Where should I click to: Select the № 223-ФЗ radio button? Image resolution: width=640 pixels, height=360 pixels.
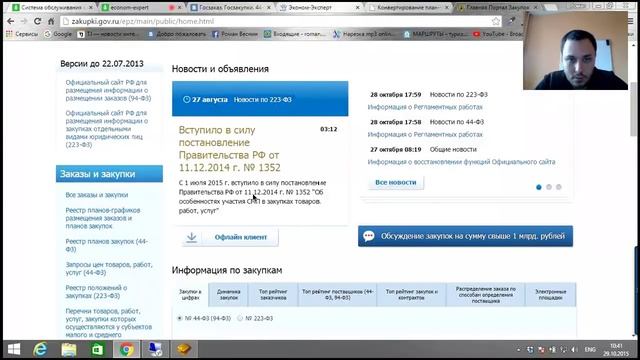[x=240, y=318]
